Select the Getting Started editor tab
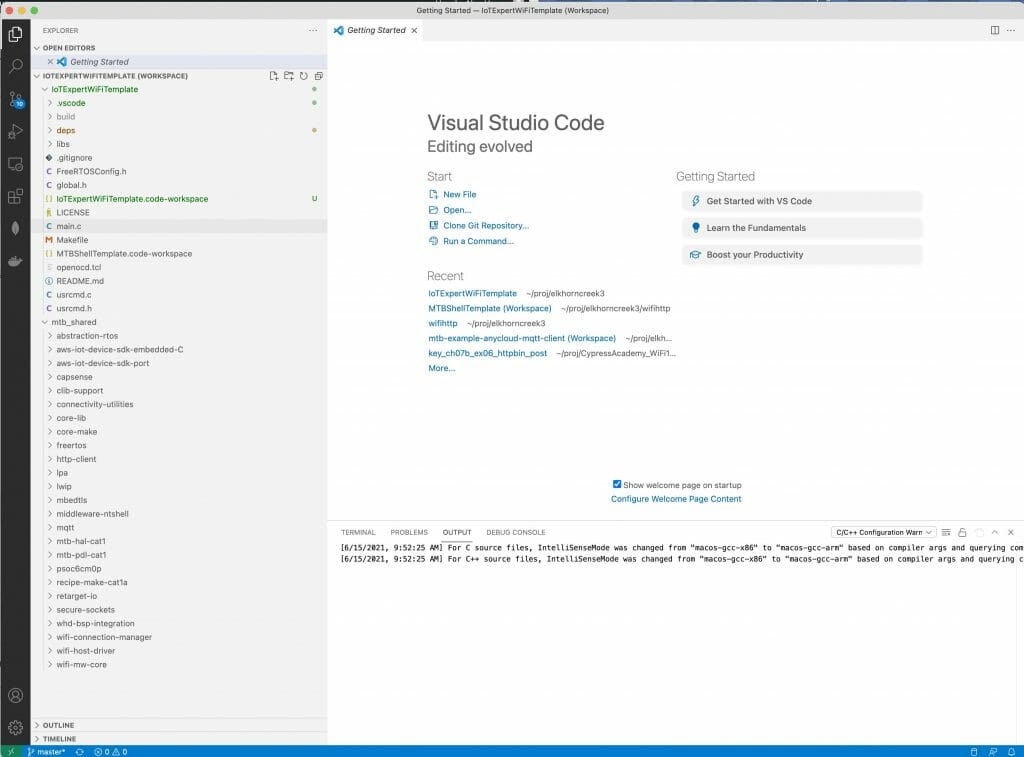Image resolution: width=1024 pixels, height=757 pixels. (x=376, y=31)
